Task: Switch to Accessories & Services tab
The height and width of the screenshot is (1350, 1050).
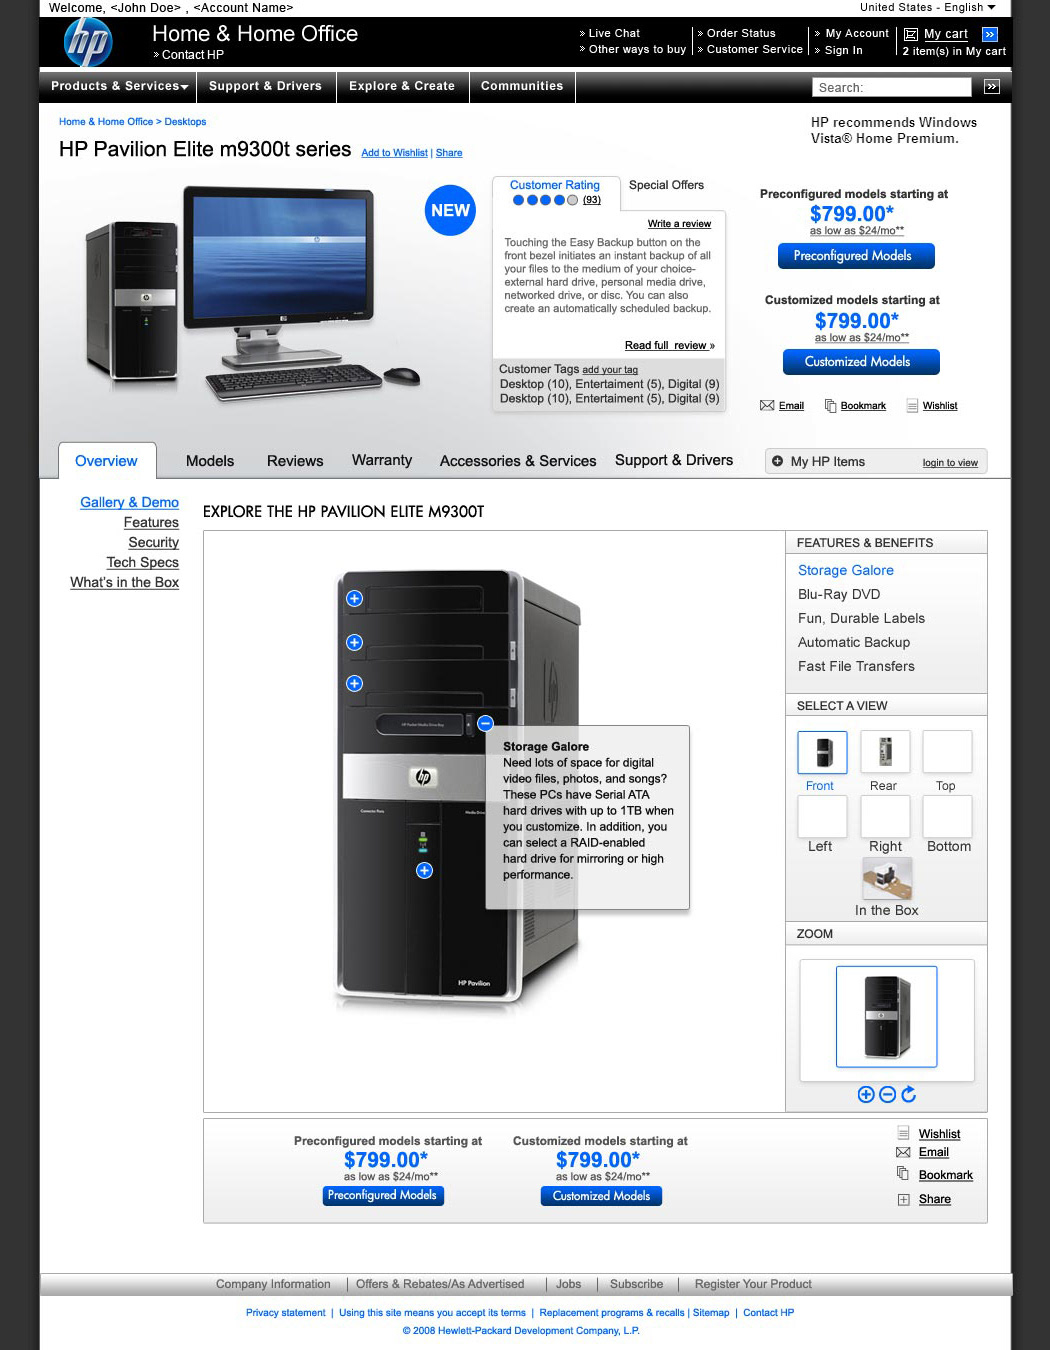Action: [x=518, y=461]
